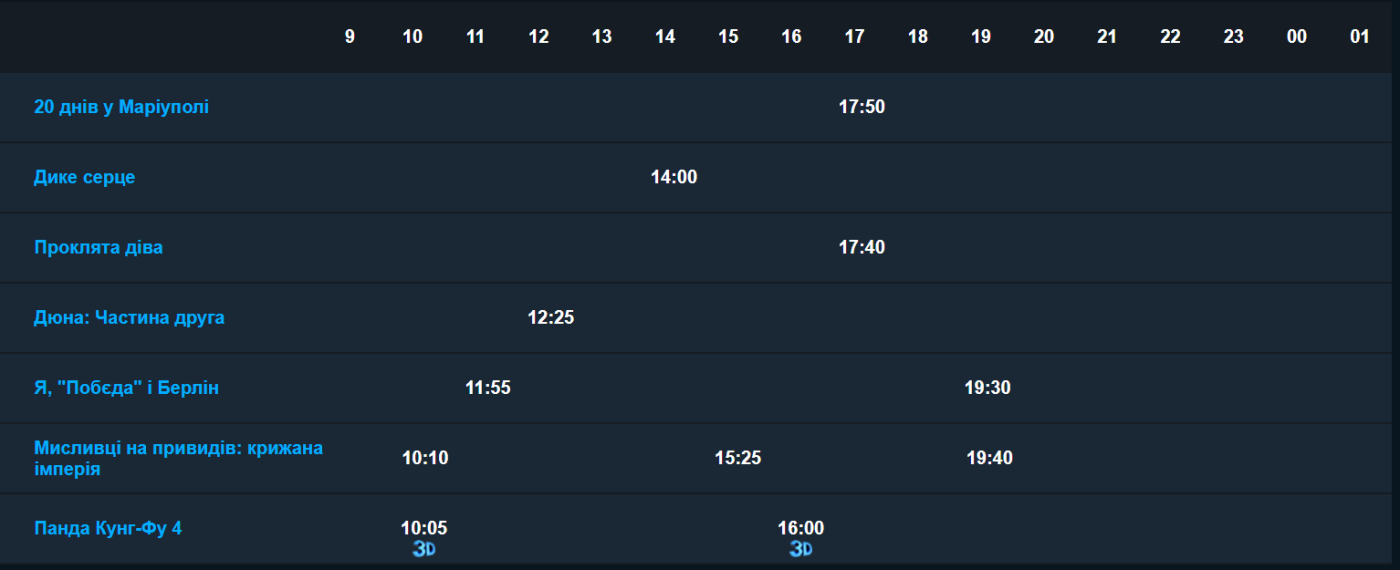Viewport: 1400px width, 570px height.
Task: Choose the 19:30 showtime
Action: [x=988, y=388]
